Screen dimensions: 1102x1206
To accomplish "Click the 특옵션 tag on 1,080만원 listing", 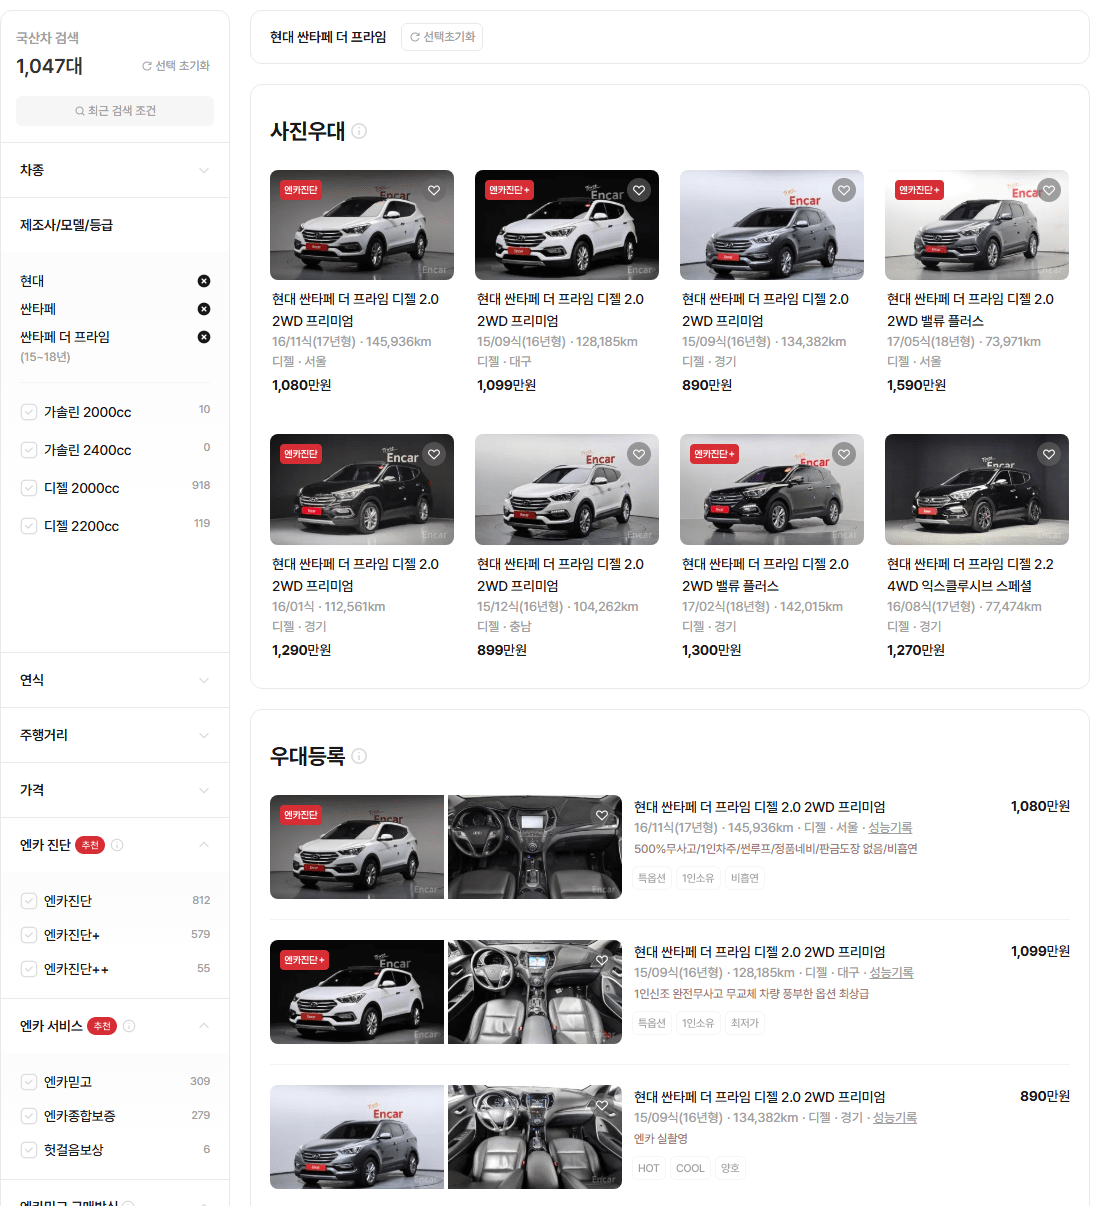I will tap(652, 878).
